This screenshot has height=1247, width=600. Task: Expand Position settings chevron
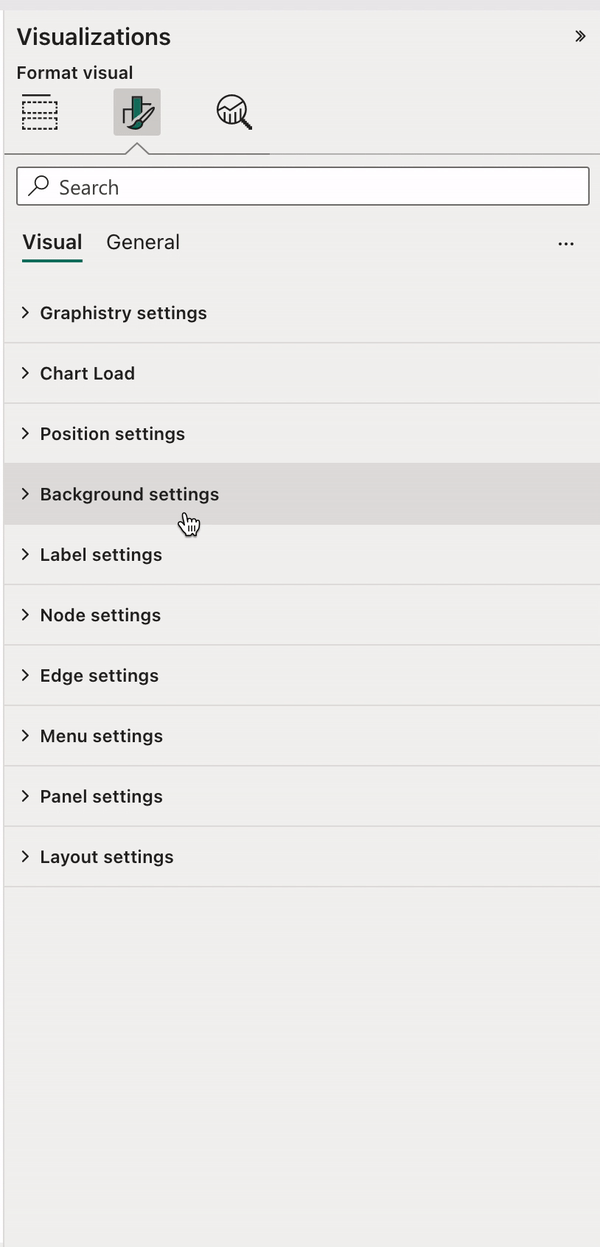click(26, 434)
